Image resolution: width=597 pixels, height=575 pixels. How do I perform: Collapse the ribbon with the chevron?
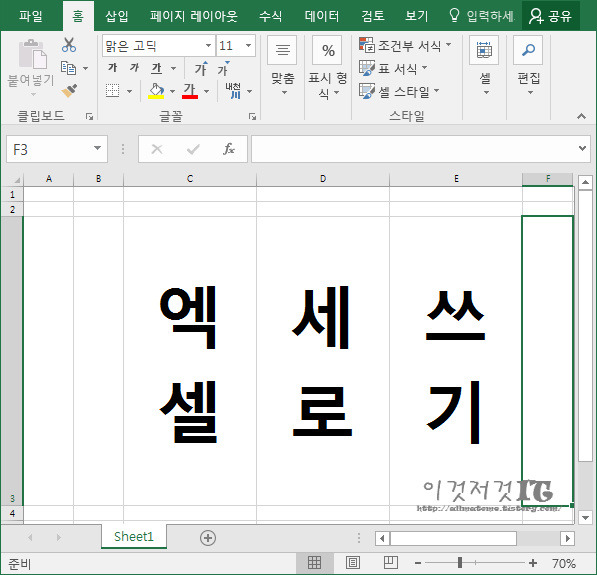click(x=581, y=116)
